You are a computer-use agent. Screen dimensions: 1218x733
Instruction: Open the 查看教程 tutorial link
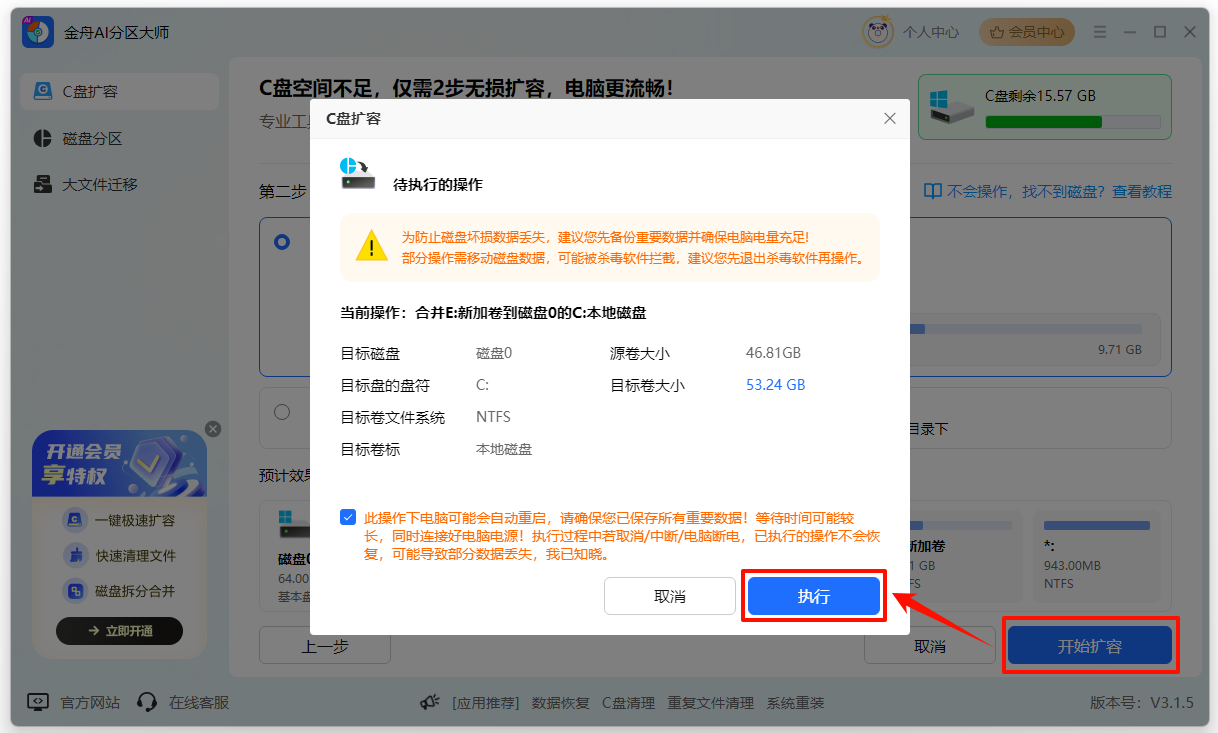[1143, 191]
